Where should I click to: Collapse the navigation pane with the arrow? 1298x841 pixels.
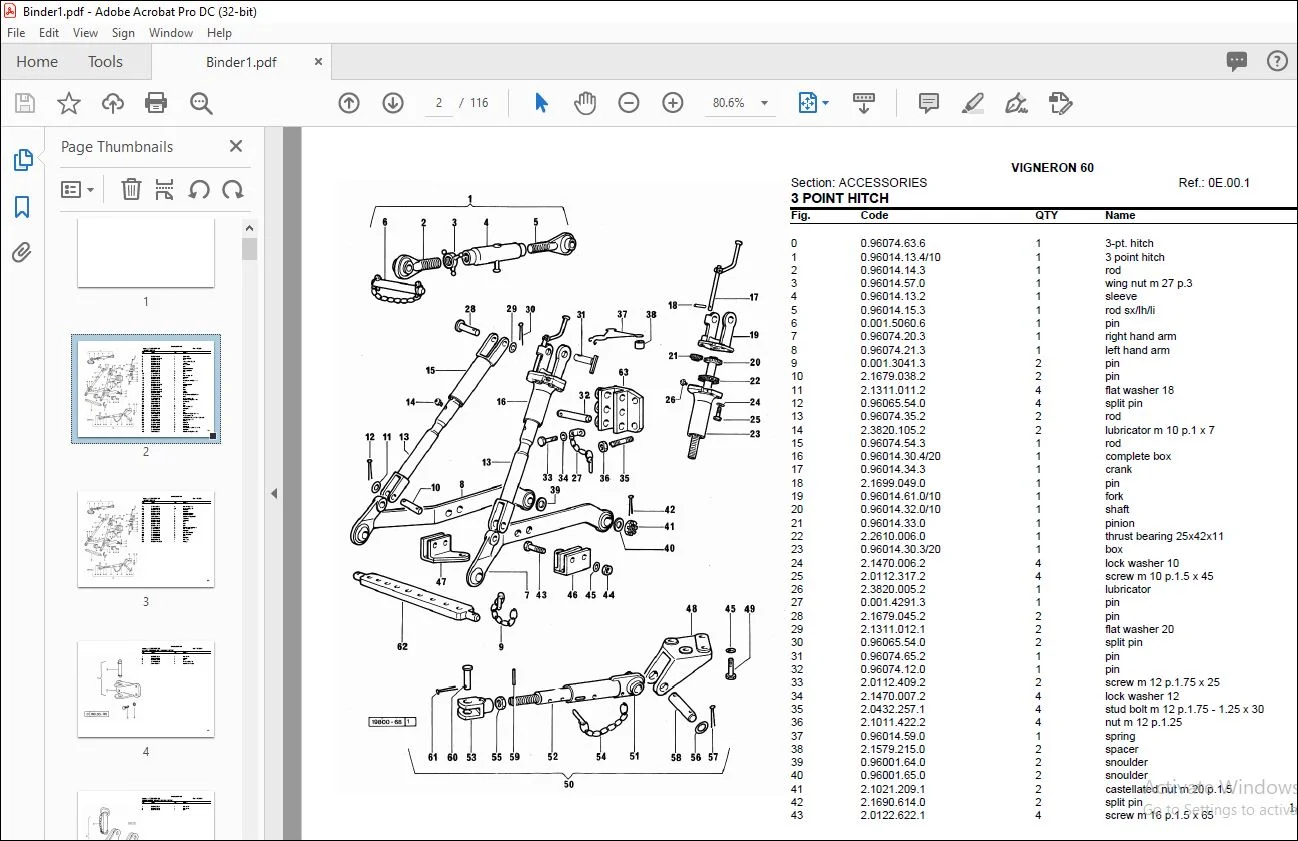[x=274, y=493]
